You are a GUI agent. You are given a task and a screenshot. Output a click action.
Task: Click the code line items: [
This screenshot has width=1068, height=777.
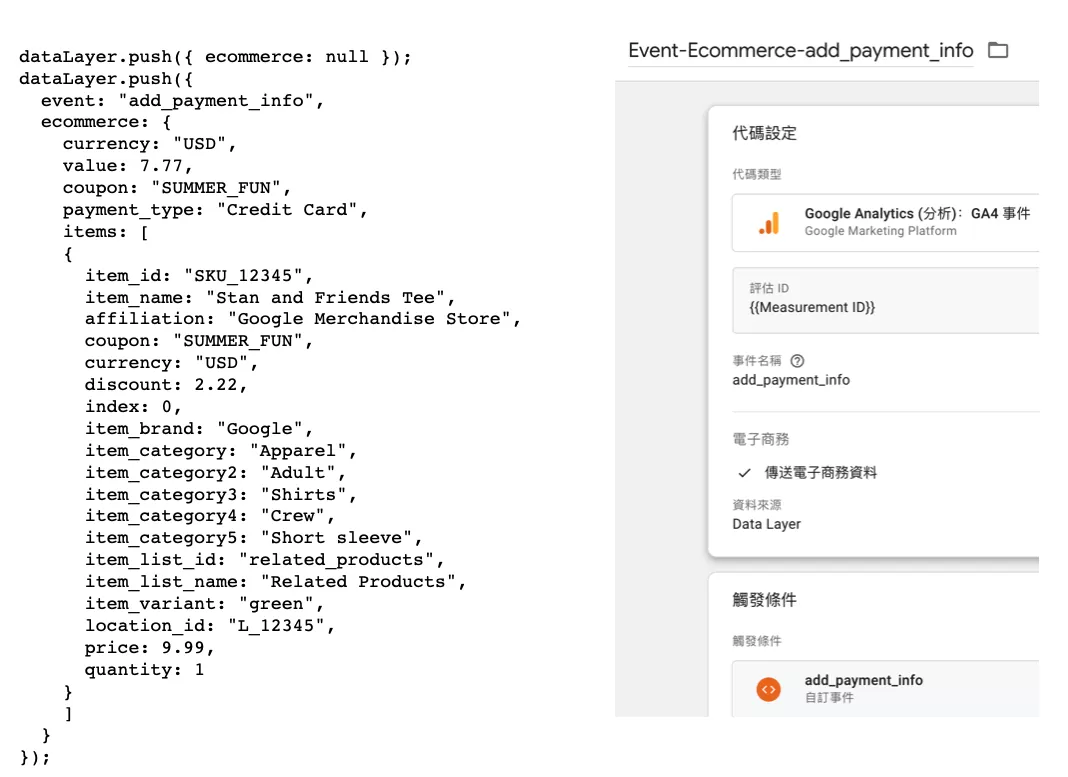106,232
